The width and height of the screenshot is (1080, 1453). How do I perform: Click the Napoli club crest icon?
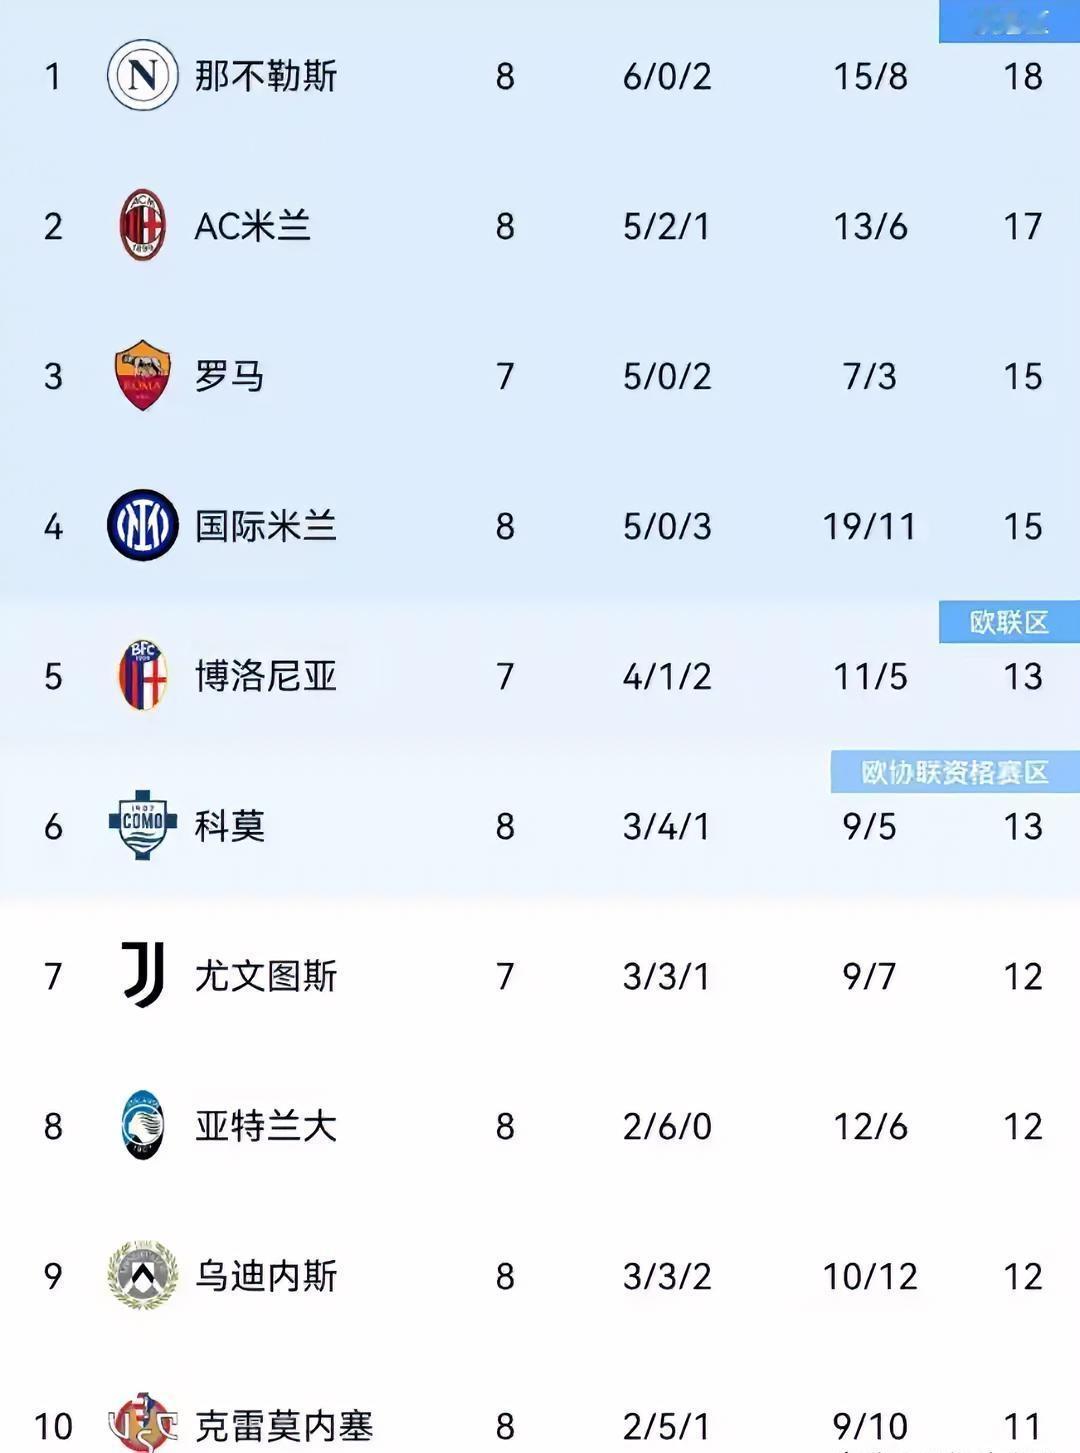(x=143, y=75)
